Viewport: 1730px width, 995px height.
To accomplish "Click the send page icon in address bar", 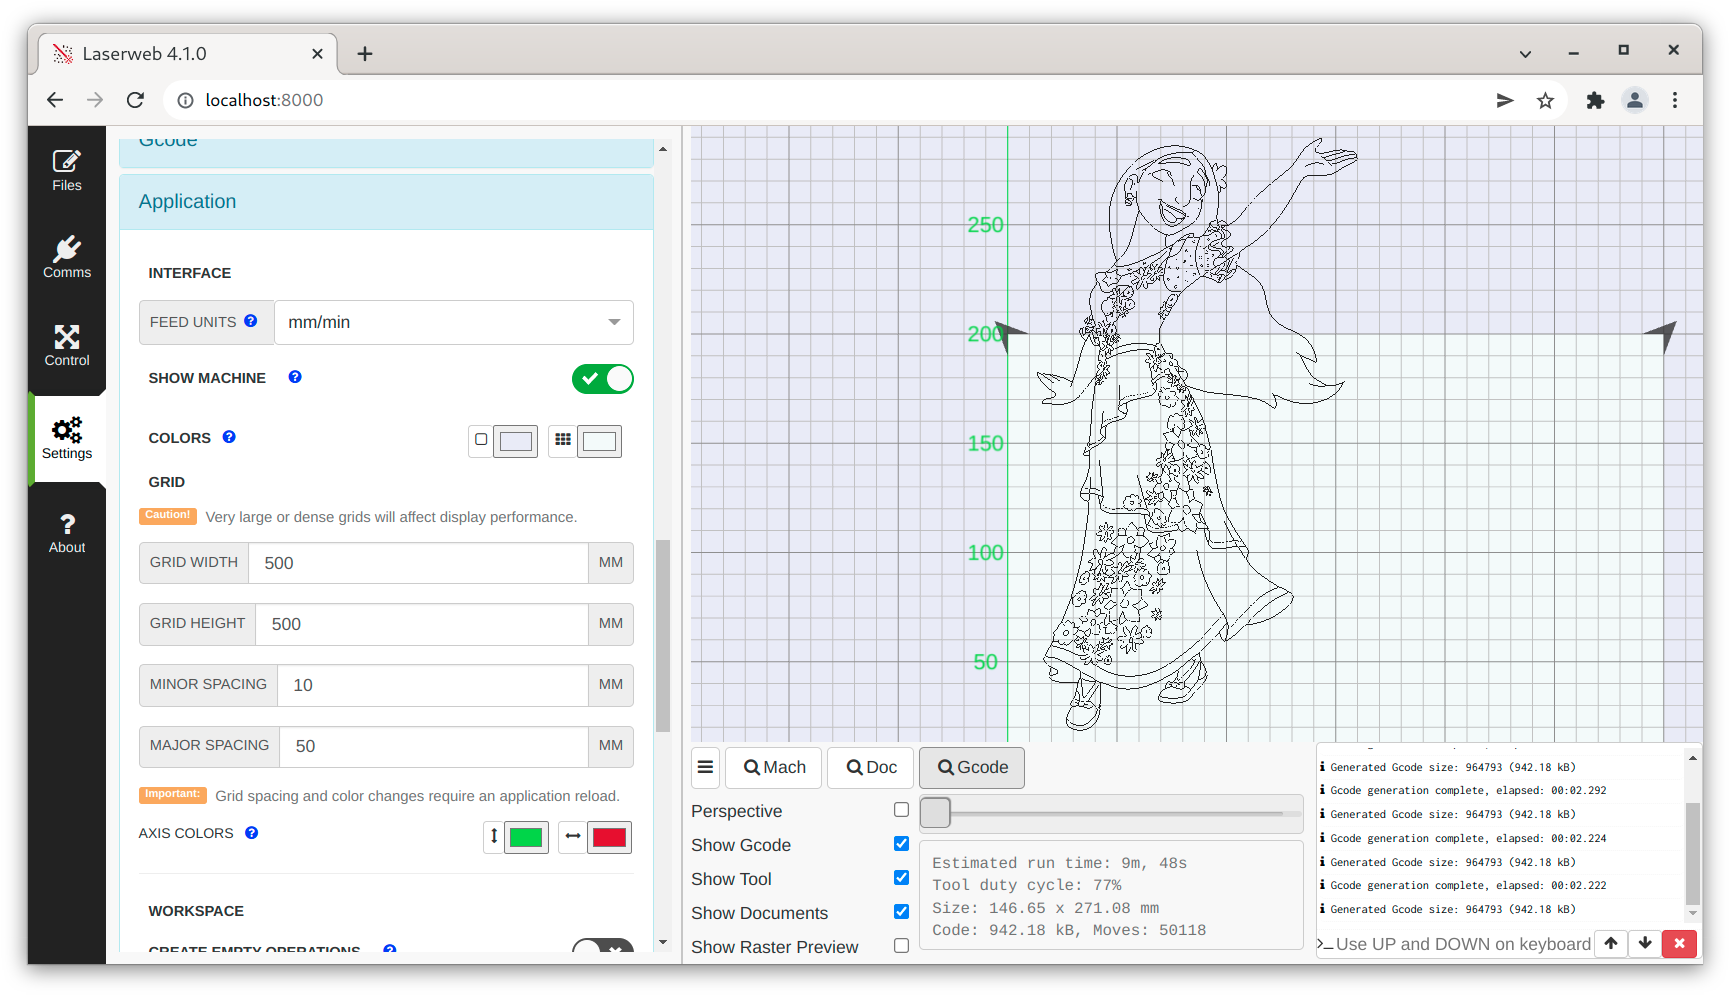I will coord(1505,100).
